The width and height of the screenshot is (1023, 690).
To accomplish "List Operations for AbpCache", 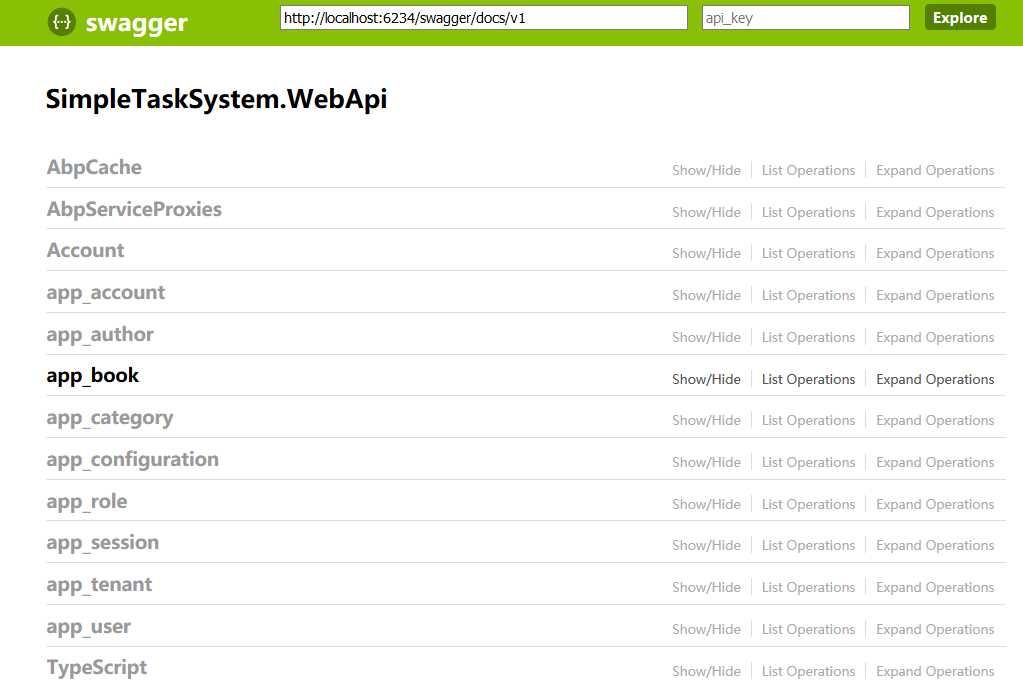I will [808, 170].
